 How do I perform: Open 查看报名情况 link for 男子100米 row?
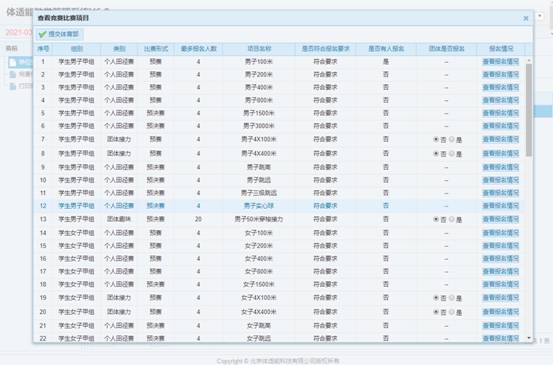[x=500, y=62]
